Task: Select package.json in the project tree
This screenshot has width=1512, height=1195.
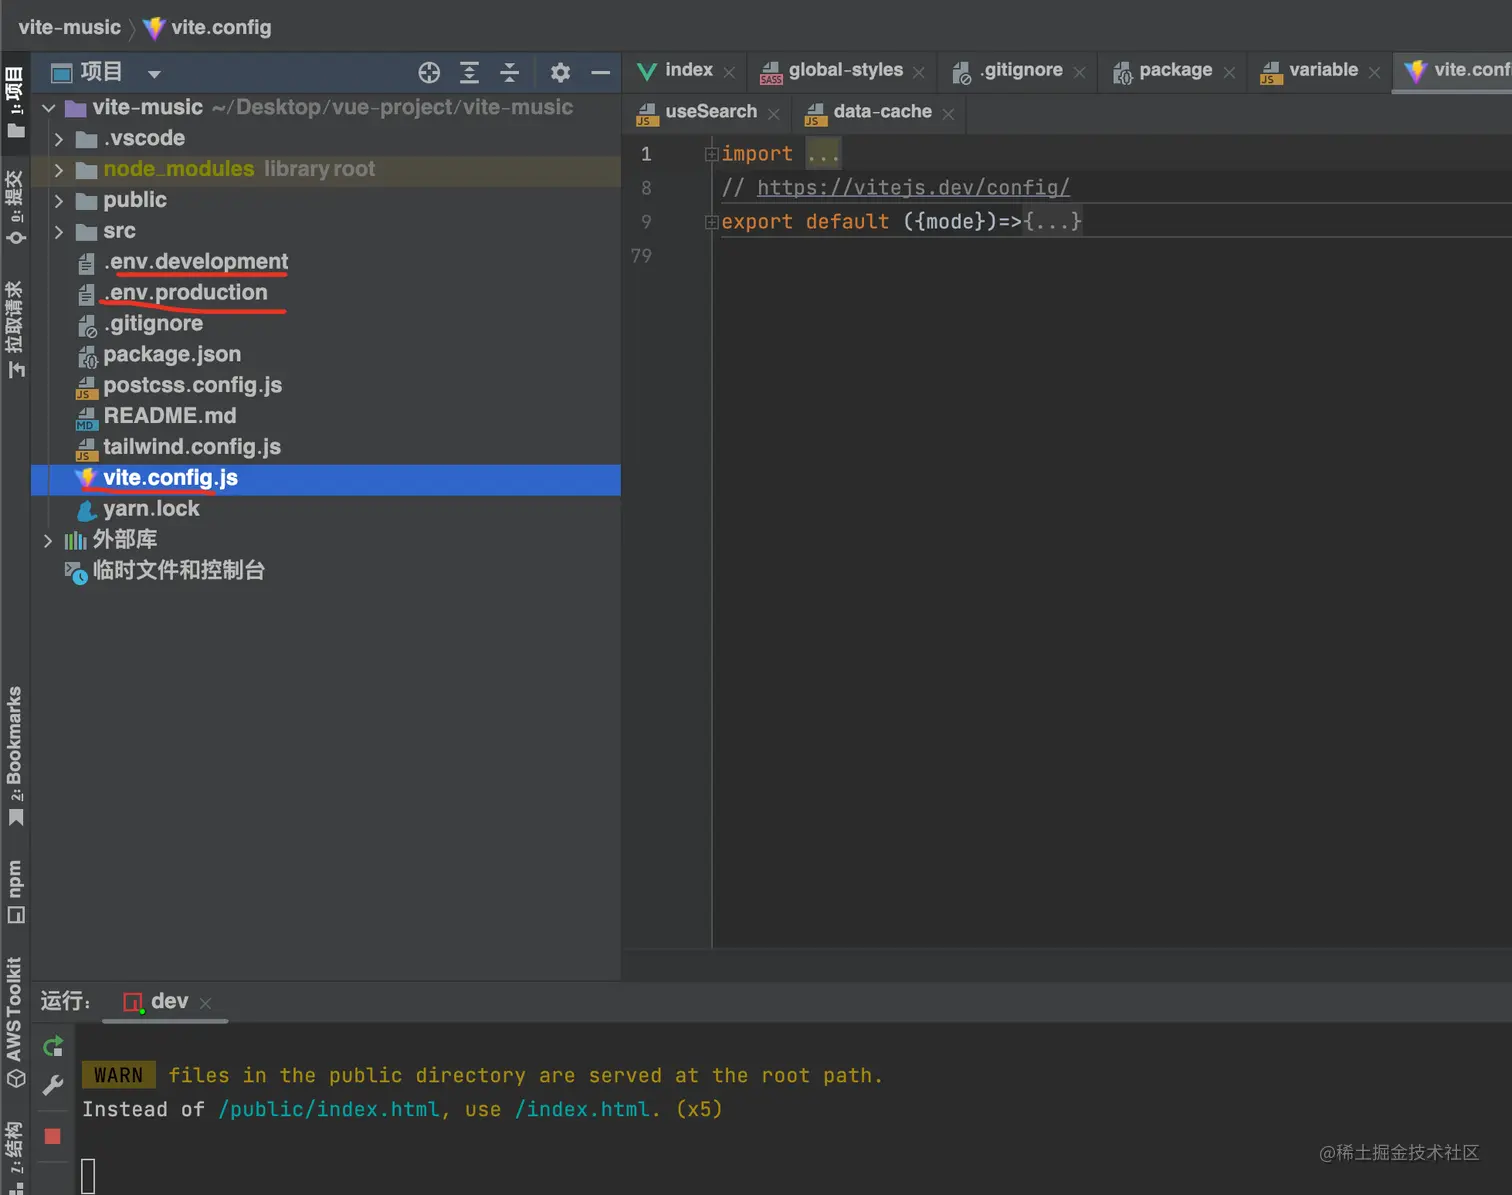Action: 172,355
